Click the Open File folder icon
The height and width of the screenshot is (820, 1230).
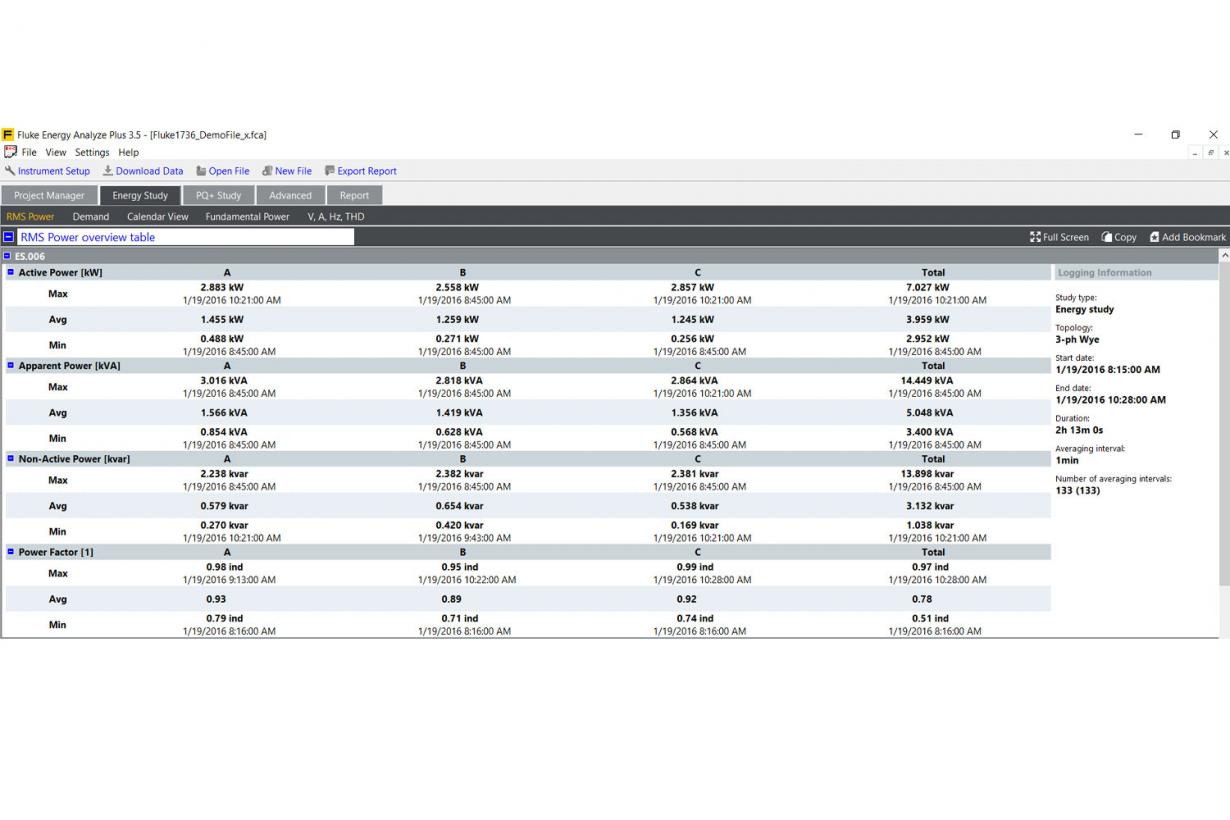(x=201, y=171)
